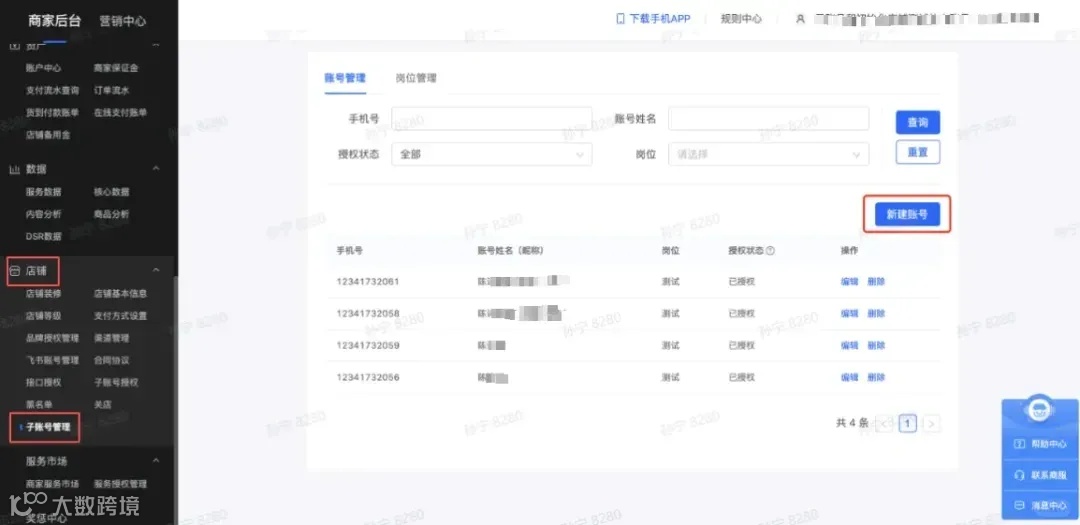Open the 岗位 请选择 dropdown
This screenshot has height=525, width=1080.
pos(769,154)
